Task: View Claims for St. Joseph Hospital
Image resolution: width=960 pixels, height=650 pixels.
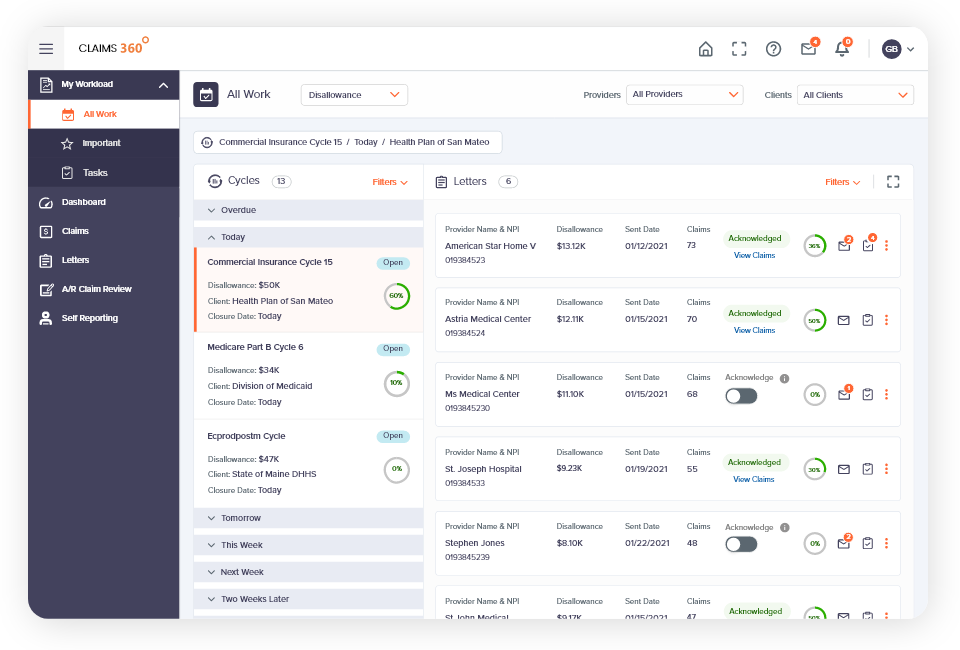Action: pyautogui.click(x=754, y=479)
